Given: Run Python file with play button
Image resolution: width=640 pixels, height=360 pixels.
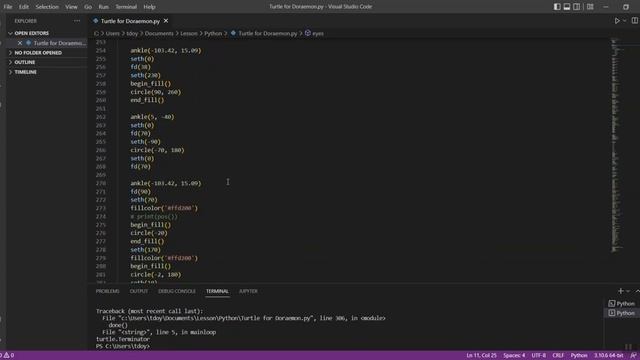Looking at the screenshot, I should click(x=617, y=21).
